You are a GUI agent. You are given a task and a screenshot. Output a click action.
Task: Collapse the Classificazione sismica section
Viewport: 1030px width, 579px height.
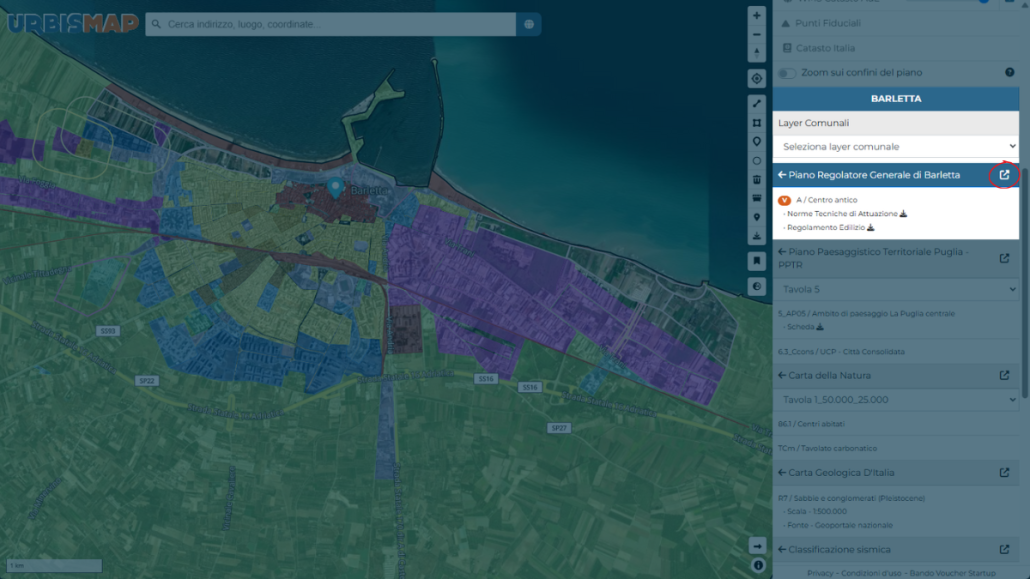[782, 549]
